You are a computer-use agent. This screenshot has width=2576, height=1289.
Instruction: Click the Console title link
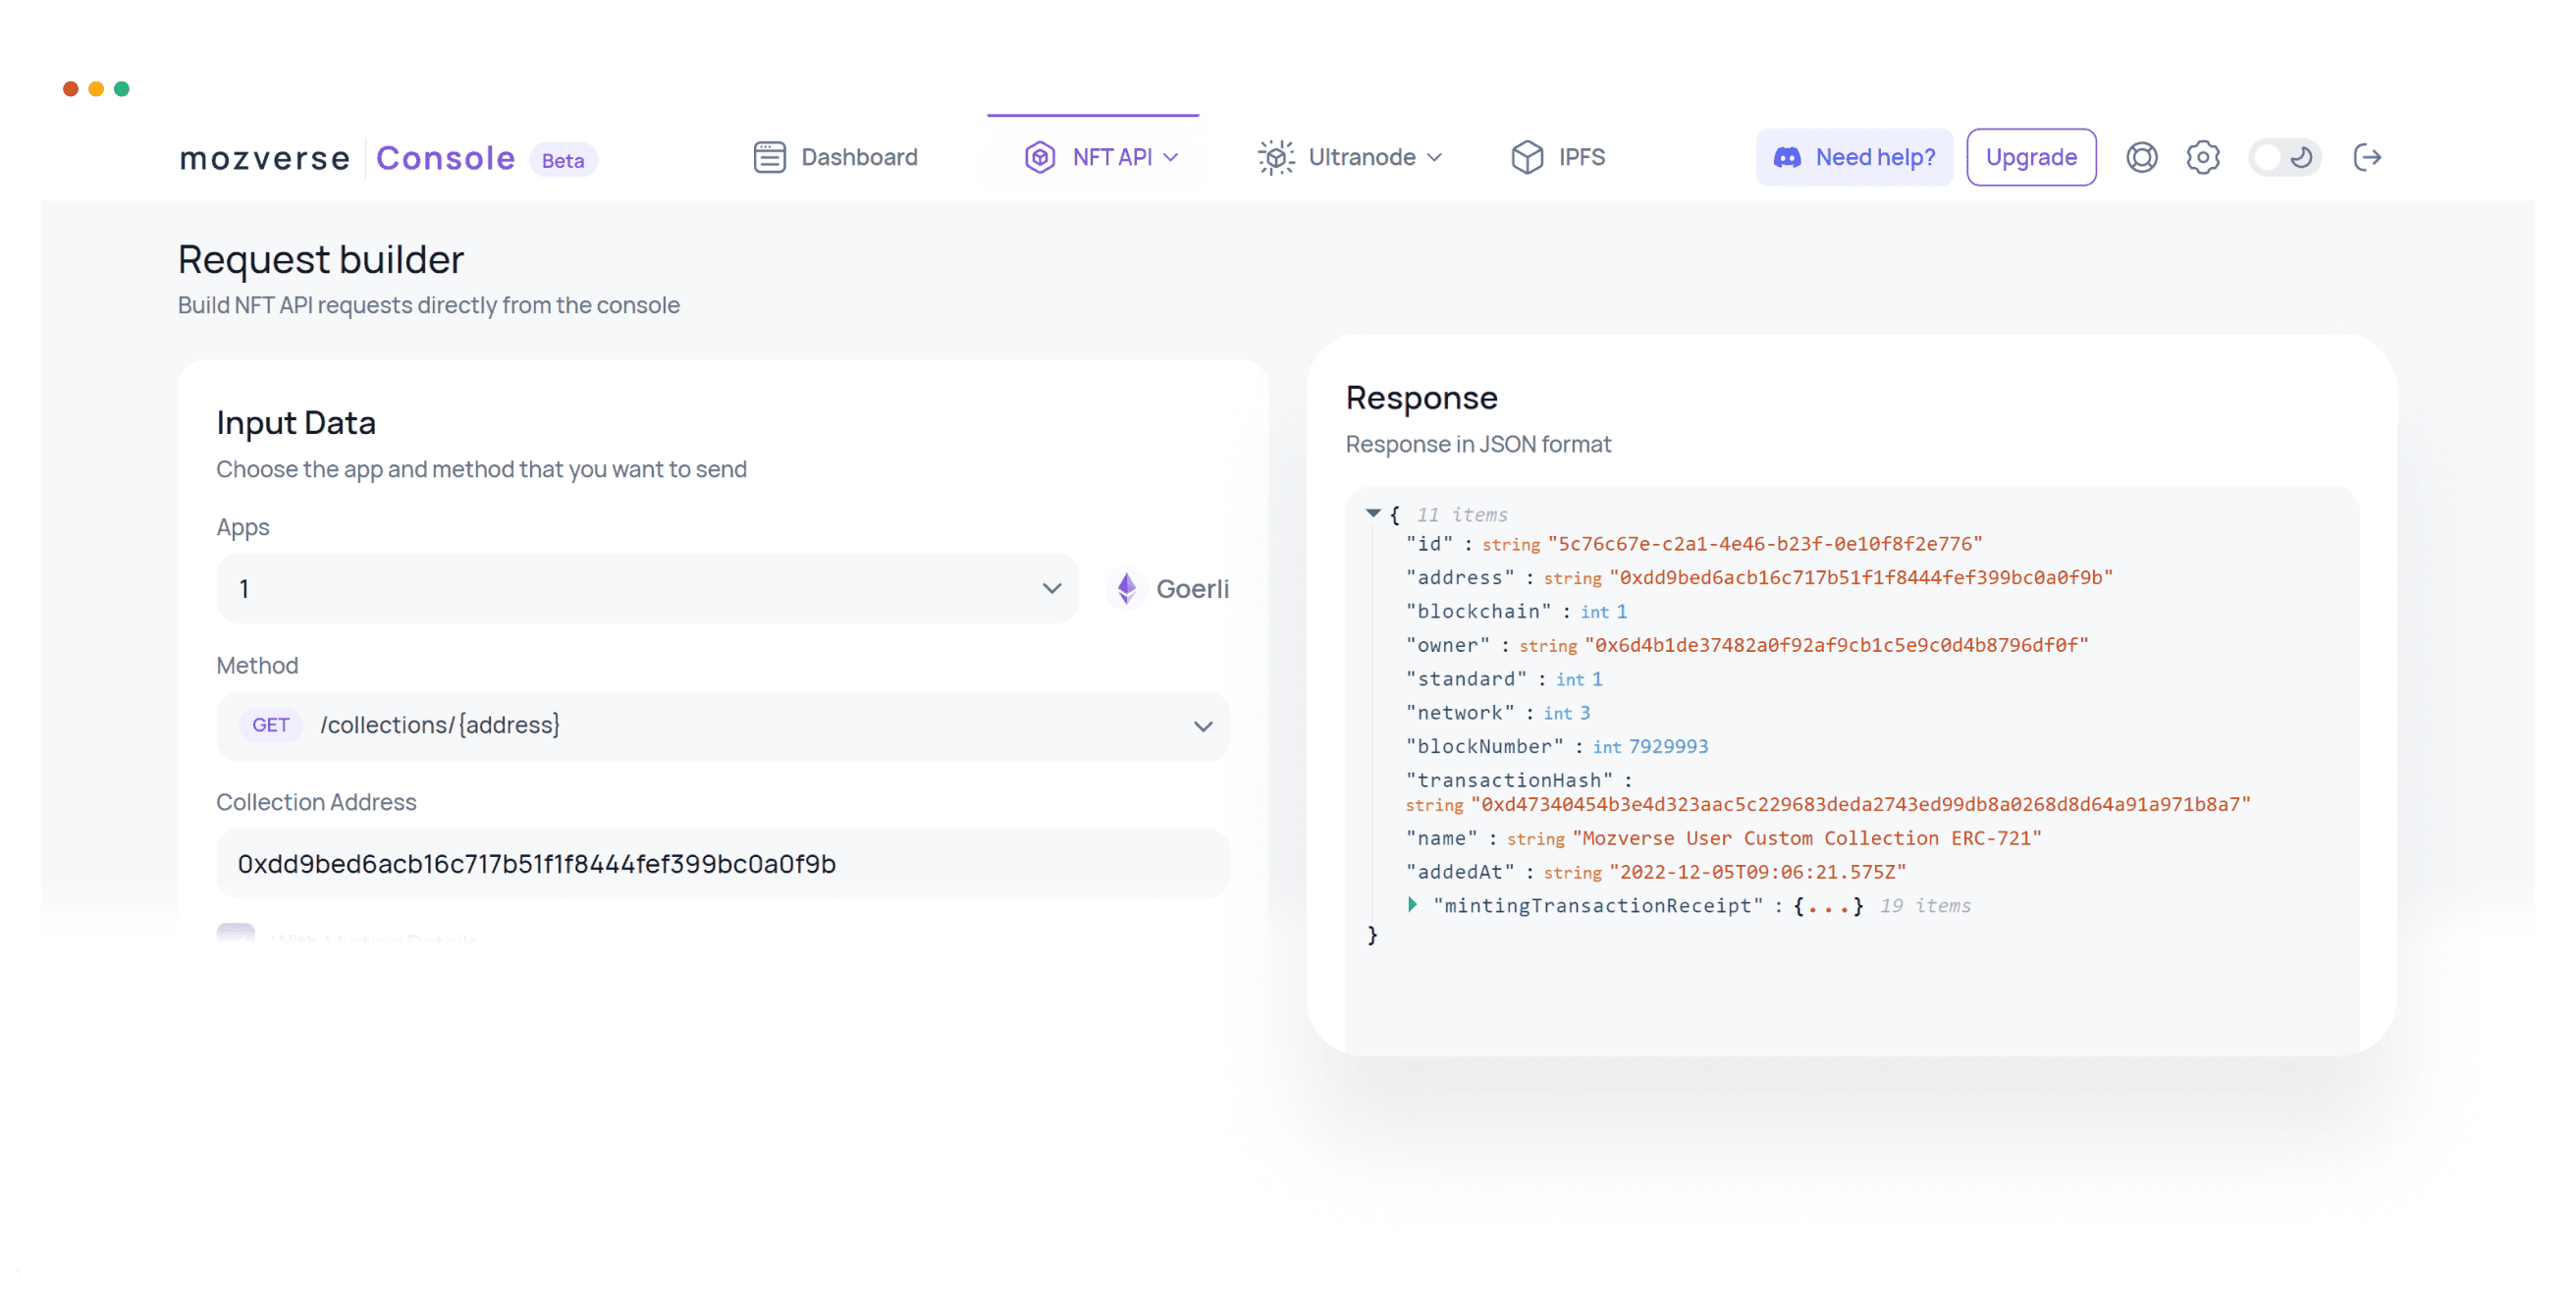tap(445, 158)
